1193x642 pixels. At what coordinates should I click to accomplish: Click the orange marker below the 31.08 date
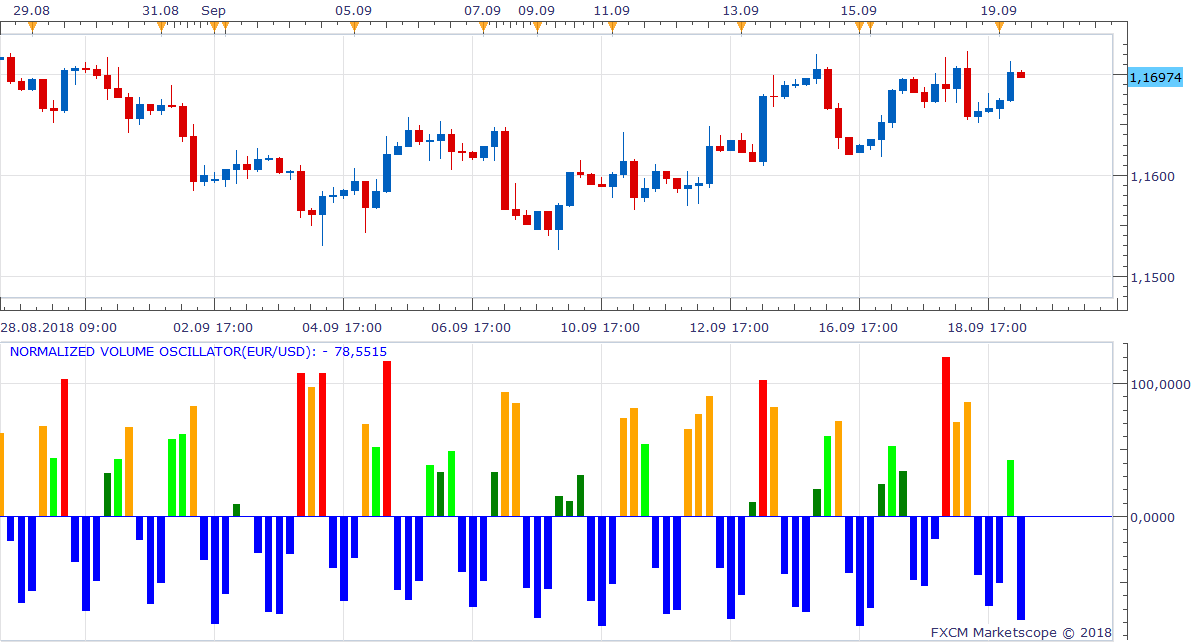tap(161, 27)
